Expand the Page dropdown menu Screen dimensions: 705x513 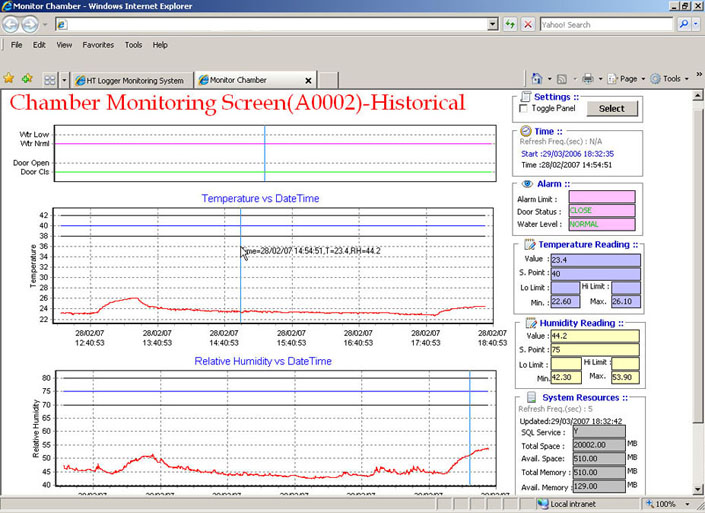(630, 79)
